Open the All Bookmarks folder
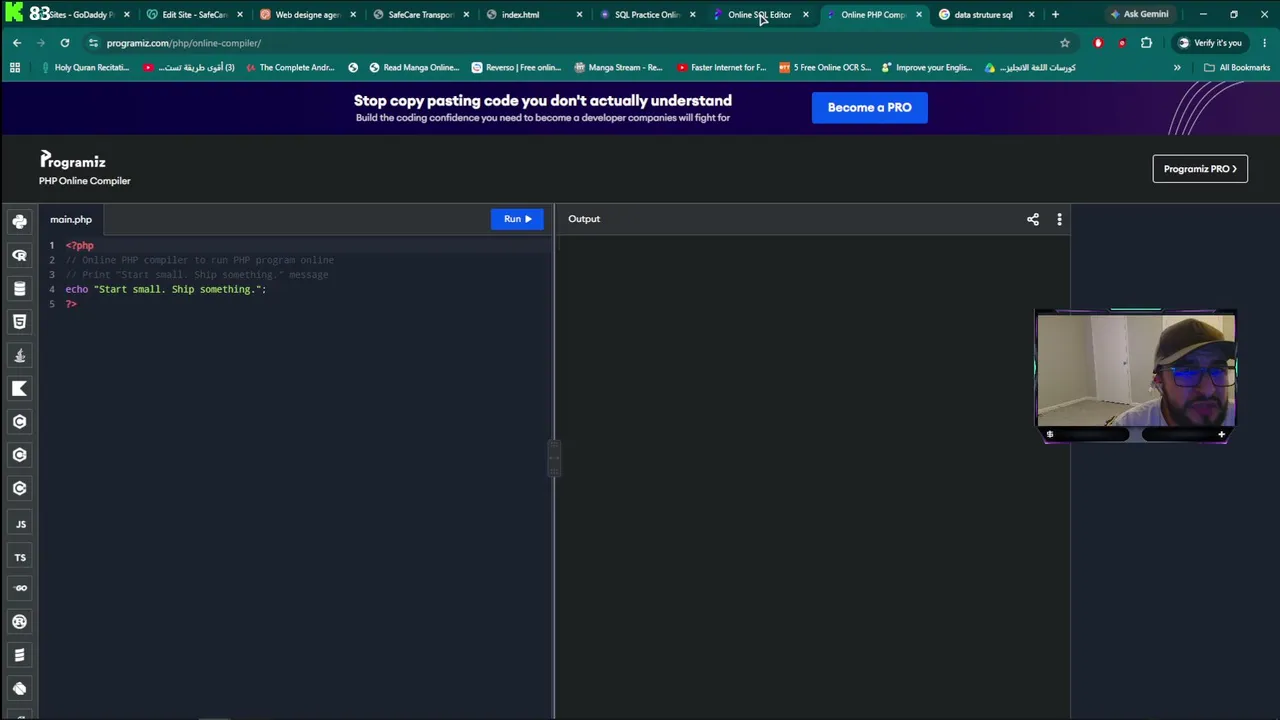1280x720 pixels. tap(1237, 68)
